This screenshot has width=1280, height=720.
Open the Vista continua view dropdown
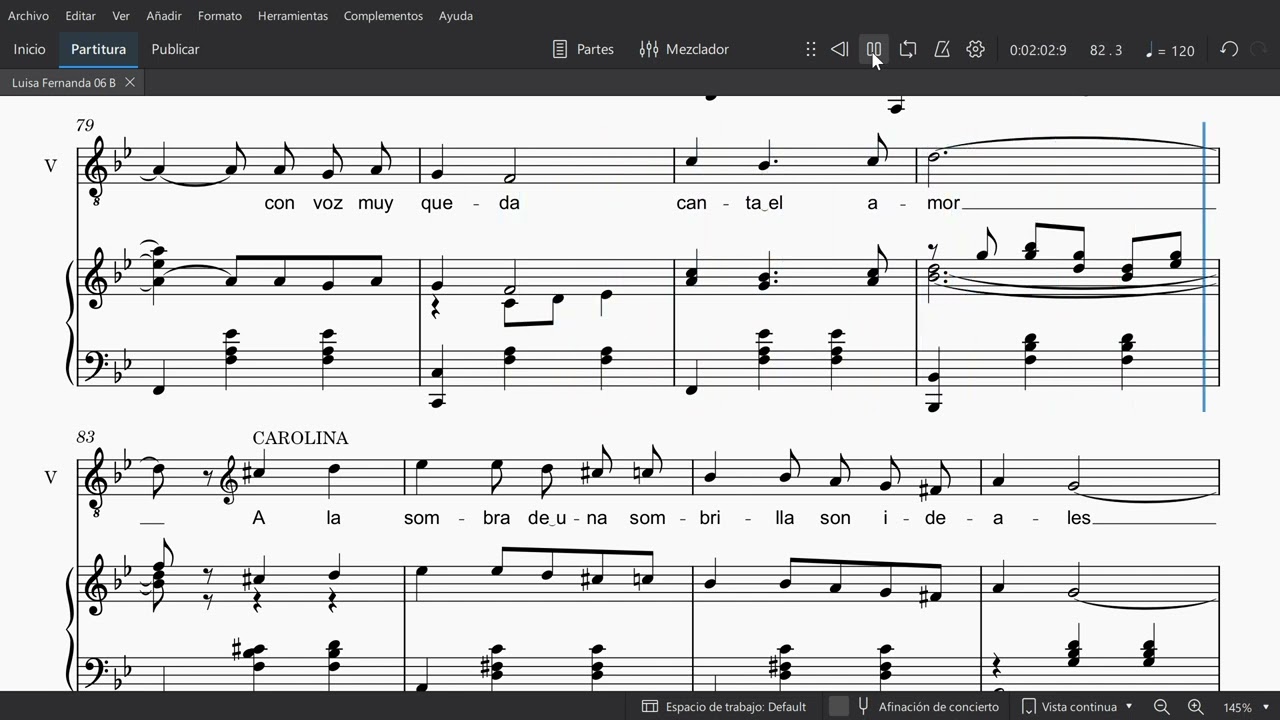1077,707
